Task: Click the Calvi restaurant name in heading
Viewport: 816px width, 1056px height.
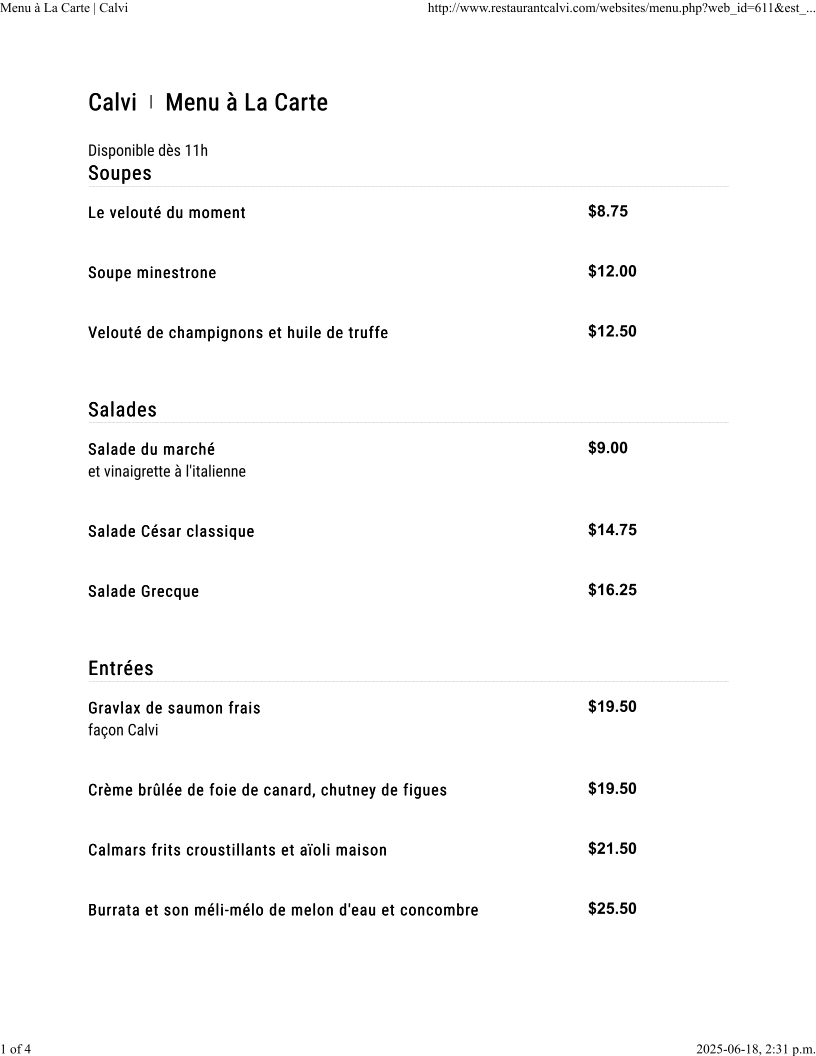Action: click(x=112, y=102)
